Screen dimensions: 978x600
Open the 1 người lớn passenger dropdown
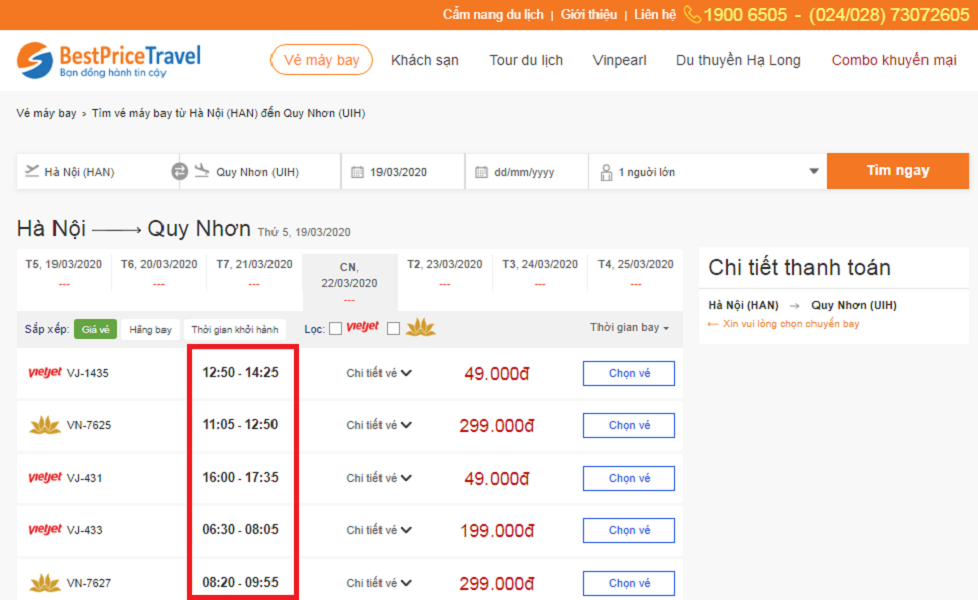coord(708,172)
